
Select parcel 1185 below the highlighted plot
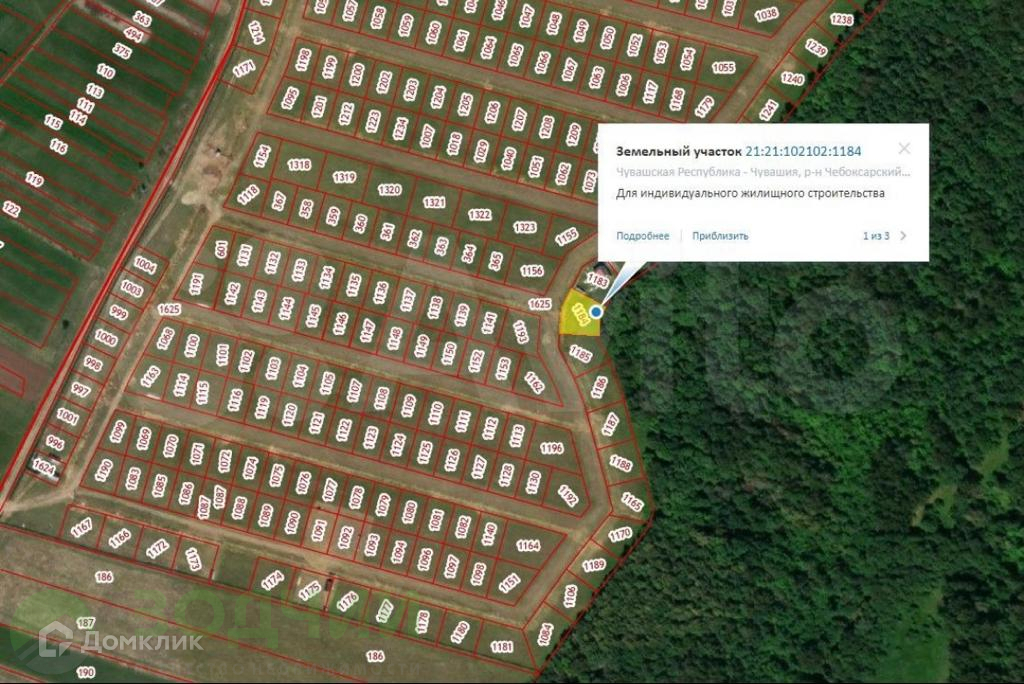(x=580, y=354)
